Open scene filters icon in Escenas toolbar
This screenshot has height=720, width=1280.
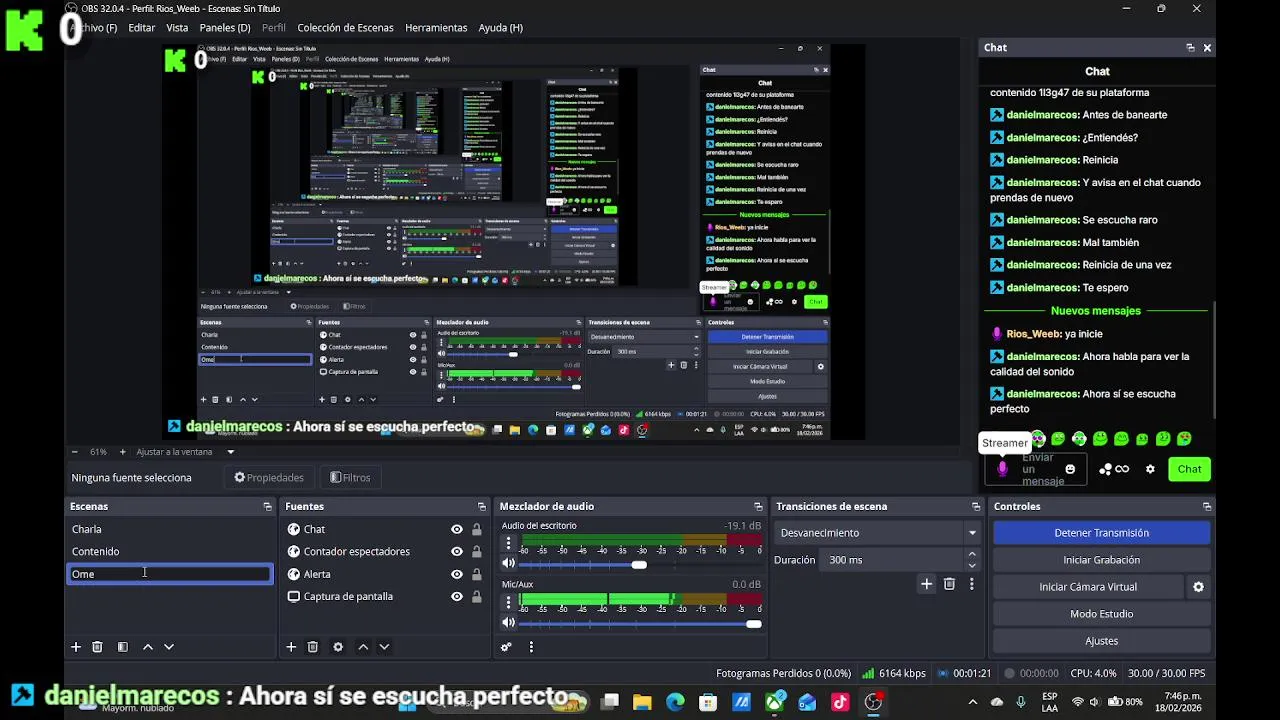point(122,647)
